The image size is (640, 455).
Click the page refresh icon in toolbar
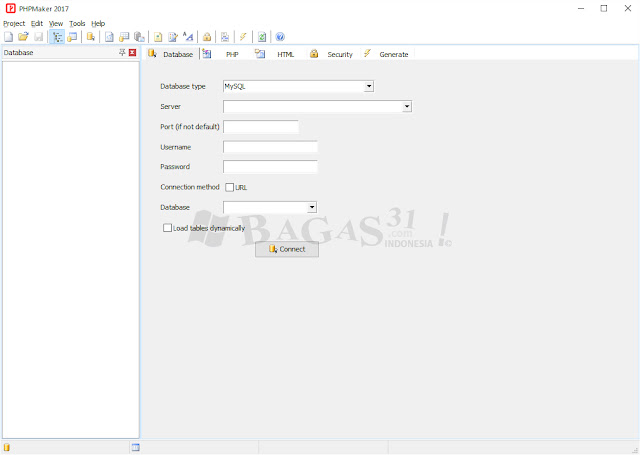coord(109,37)
